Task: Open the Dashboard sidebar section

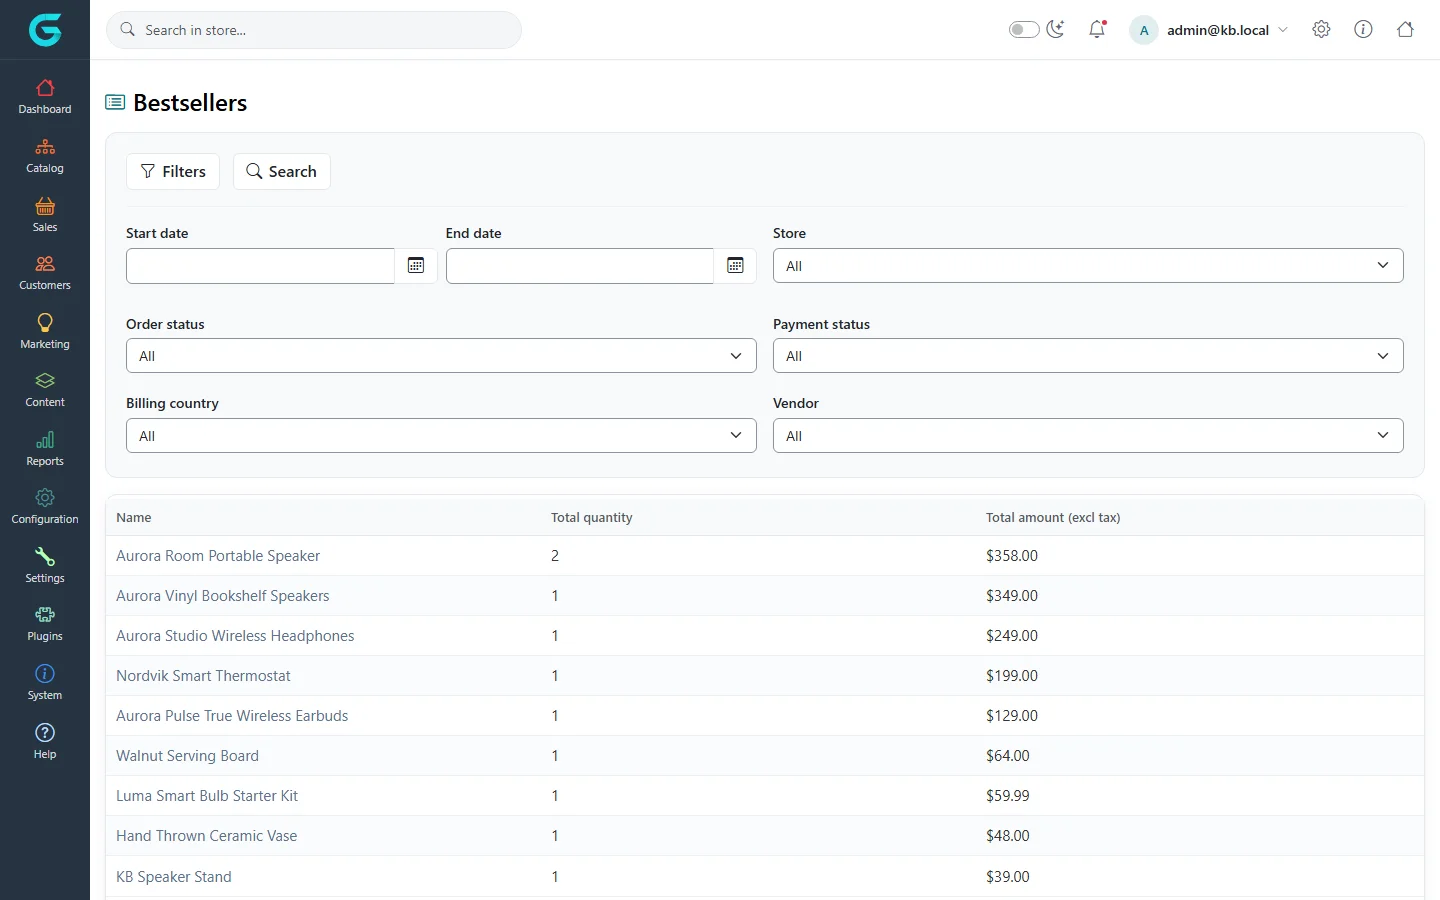Action: pos(45,97)
